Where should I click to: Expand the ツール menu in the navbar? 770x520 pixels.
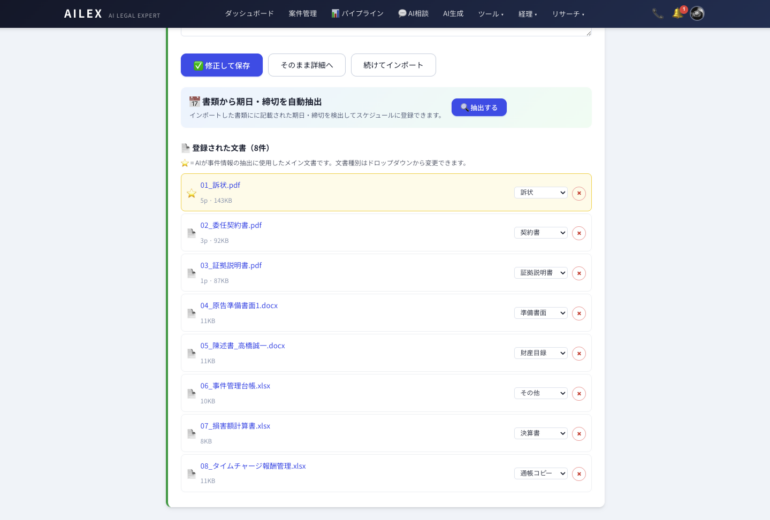tap(490, 14)
